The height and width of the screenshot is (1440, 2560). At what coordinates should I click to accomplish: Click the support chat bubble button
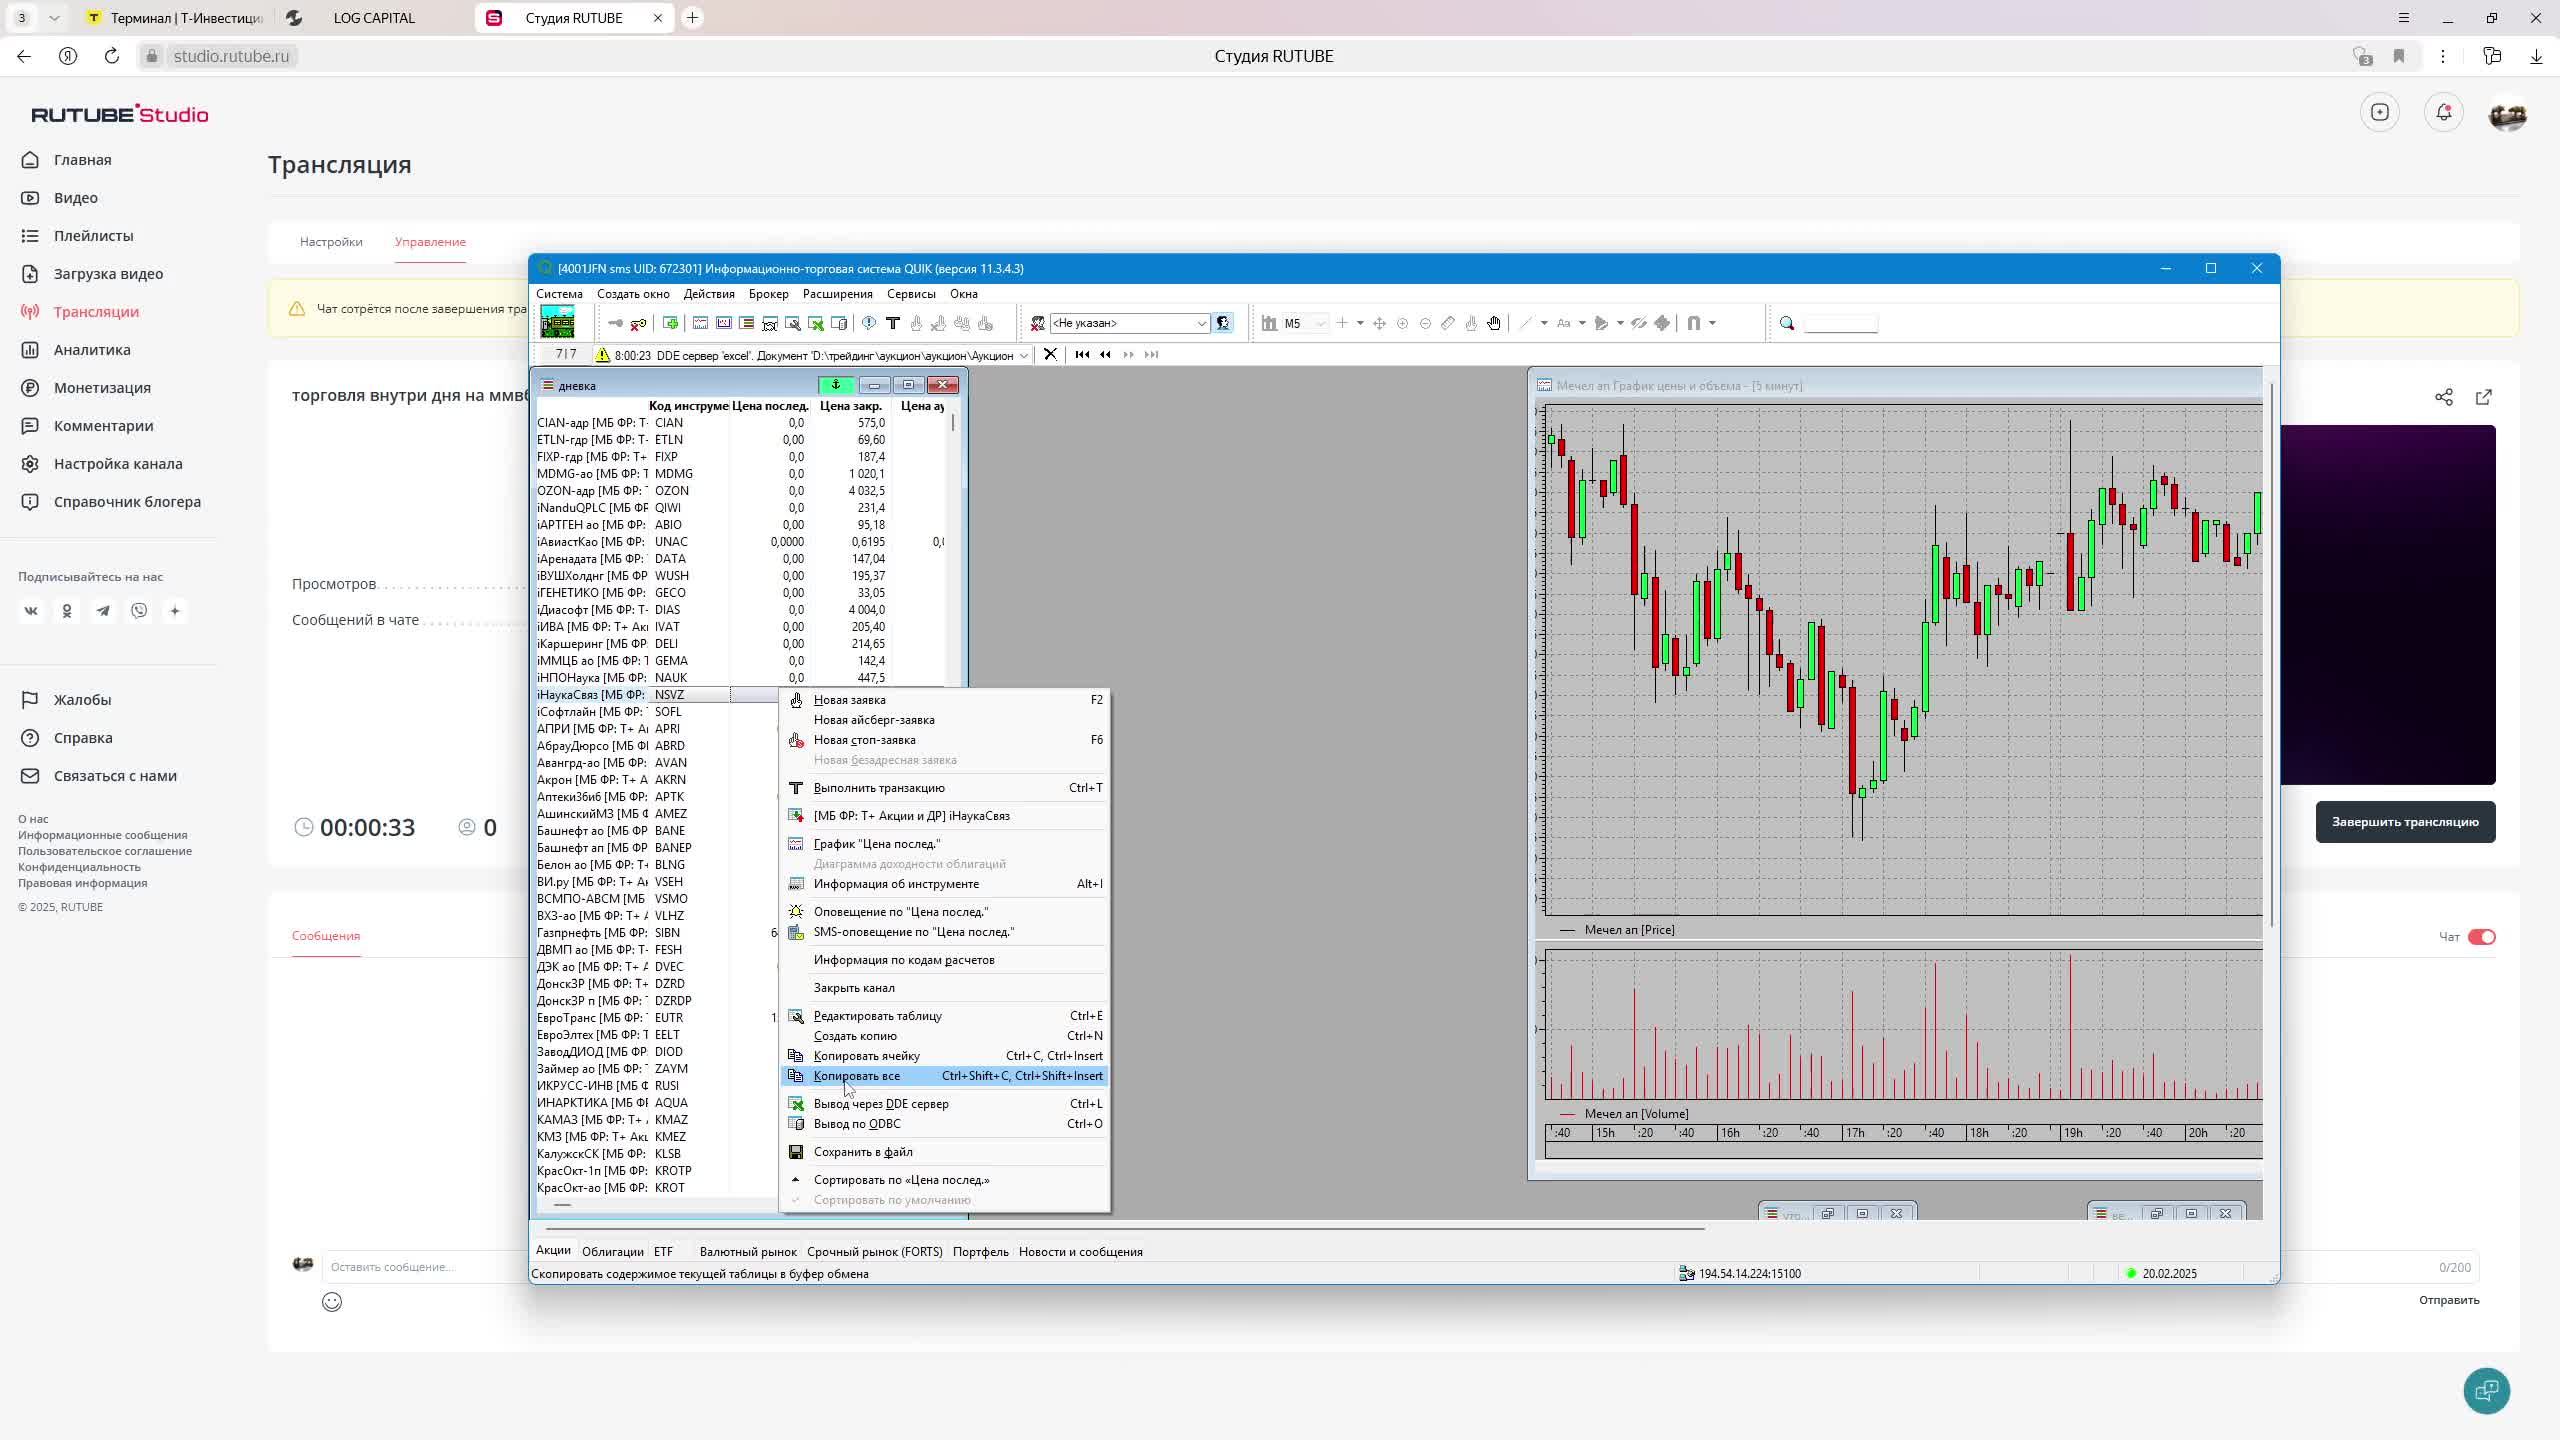coord(2487,1391)
